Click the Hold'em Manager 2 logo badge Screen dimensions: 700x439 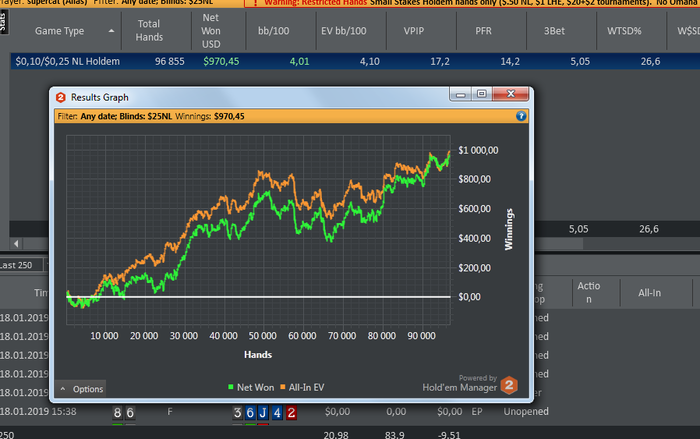tap(509, 385)
